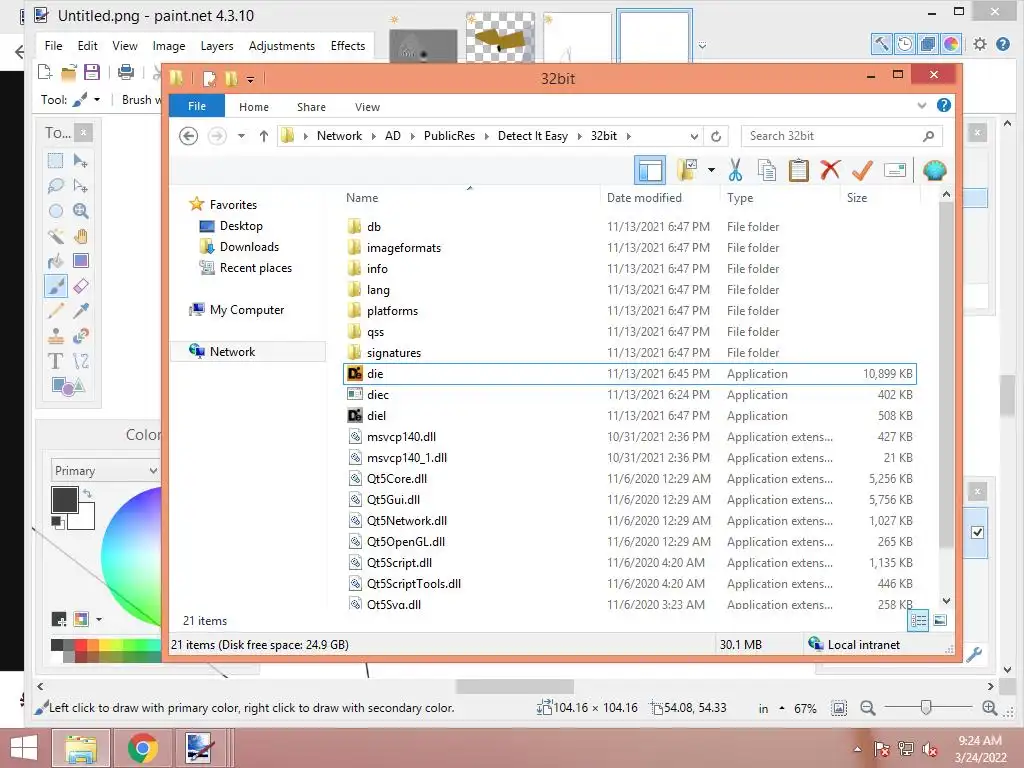Click the Explorer Back button
This screenshot has height=768, width=1024.
(x=189, y=136)
